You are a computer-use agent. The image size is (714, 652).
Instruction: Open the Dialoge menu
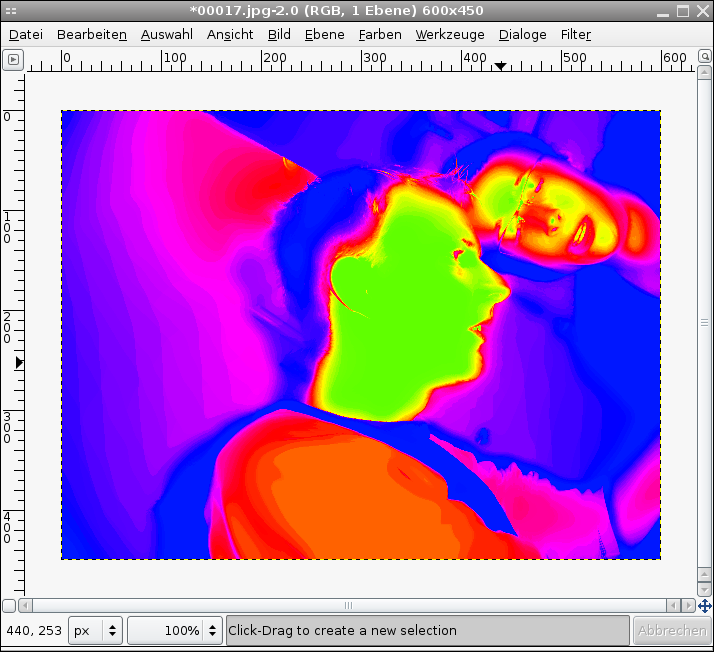tap(522, 35)
